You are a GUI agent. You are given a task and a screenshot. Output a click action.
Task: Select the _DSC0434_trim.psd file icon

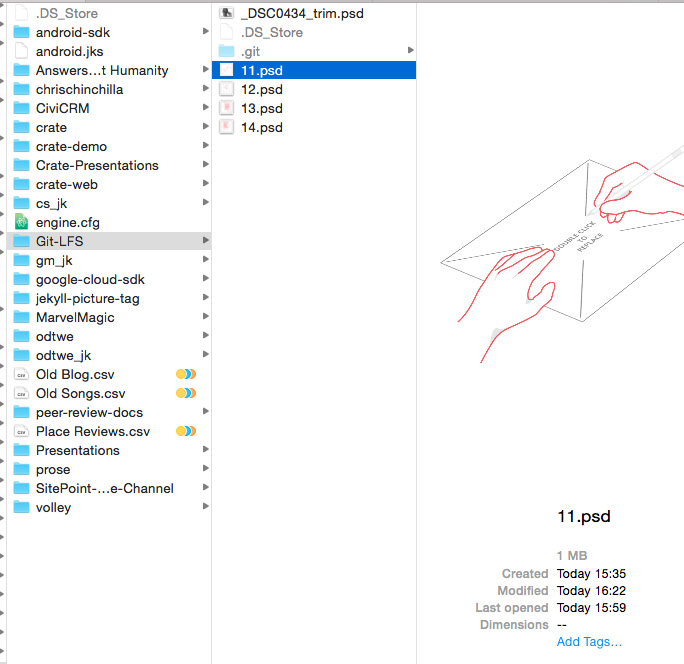pyautogui.click(x=226, y=13)
